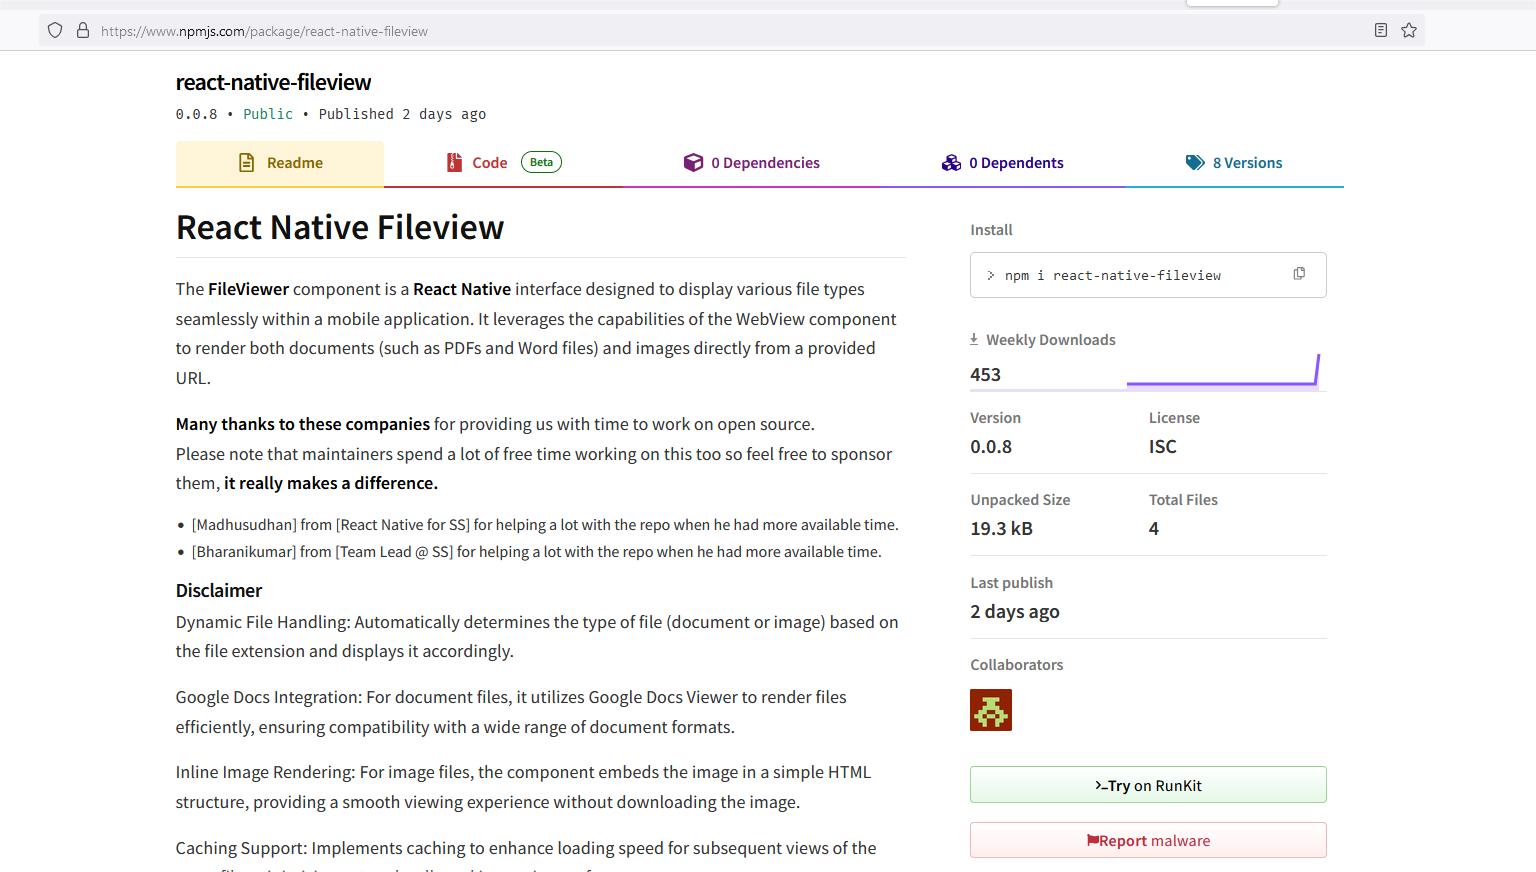Toggle reader view icon in address bar
Image resolution: width=1536 pixels, height=872 pixels.
[x=1381, y=31]
